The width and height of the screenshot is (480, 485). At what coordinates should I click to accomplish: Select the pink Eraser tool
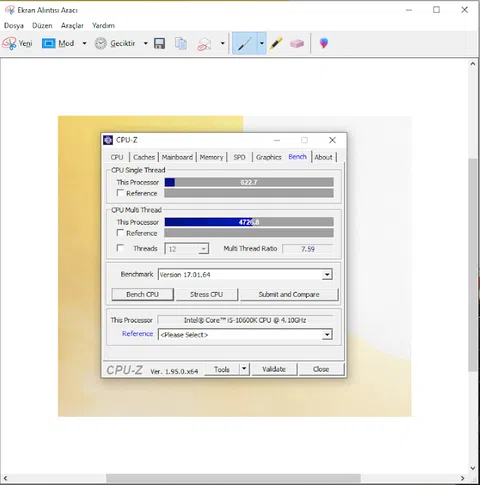click(297, 43)
